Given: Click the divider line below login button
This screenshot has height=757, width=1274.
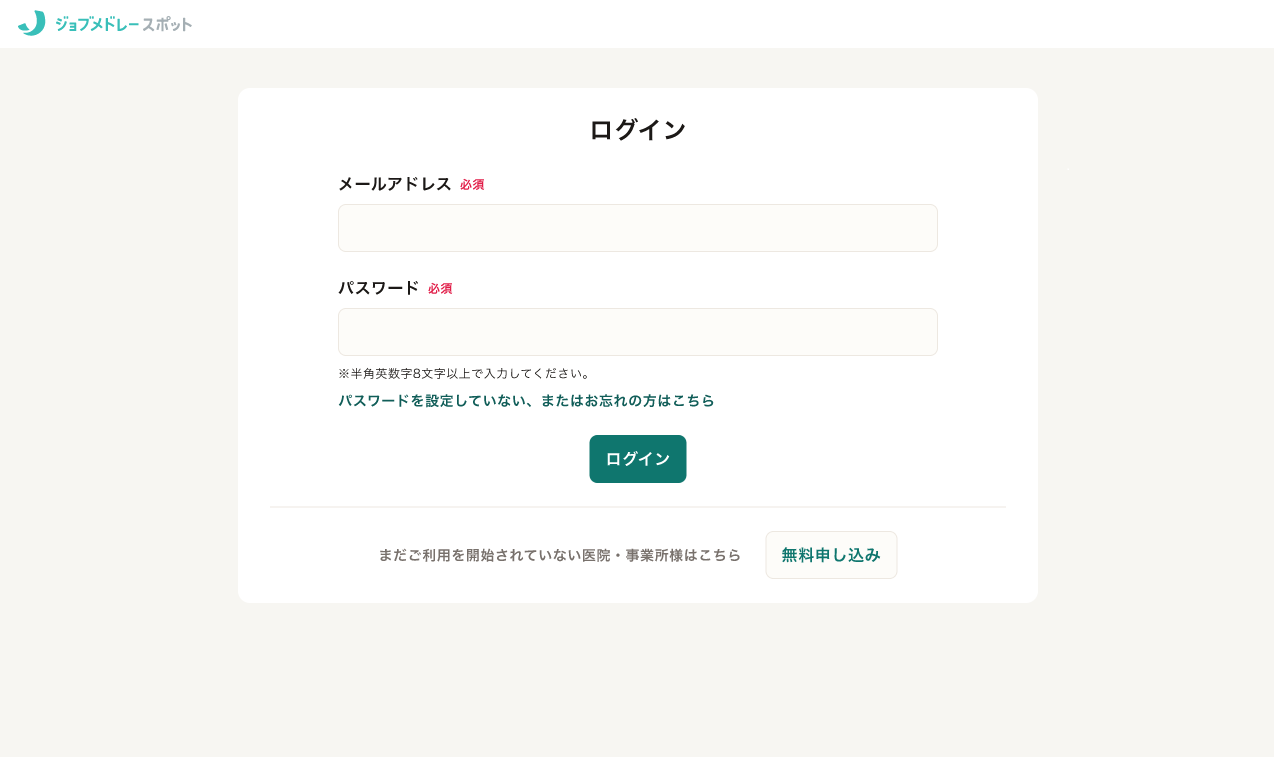Looking at the screenshot, I should [x=638, y=507].
